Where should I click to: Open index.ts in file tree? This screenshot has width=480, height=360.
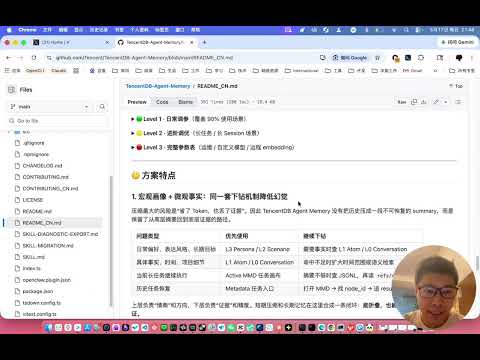point(31,268)
